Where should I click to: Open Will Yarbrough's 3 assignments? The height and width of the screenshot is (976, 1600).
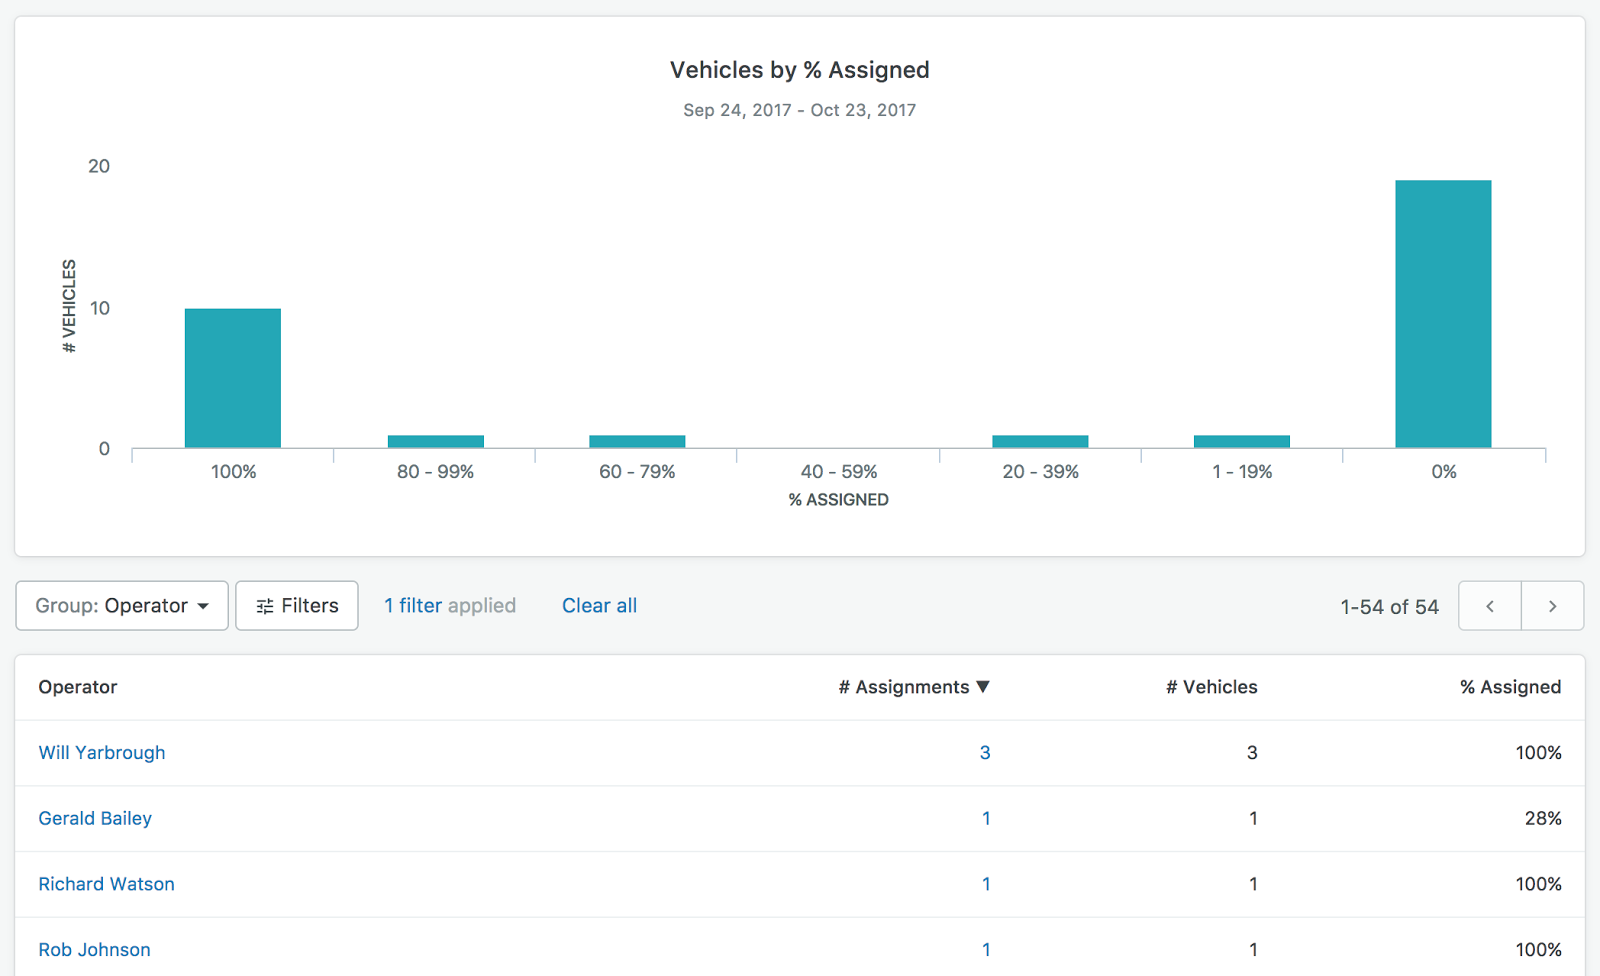[985, 753]
